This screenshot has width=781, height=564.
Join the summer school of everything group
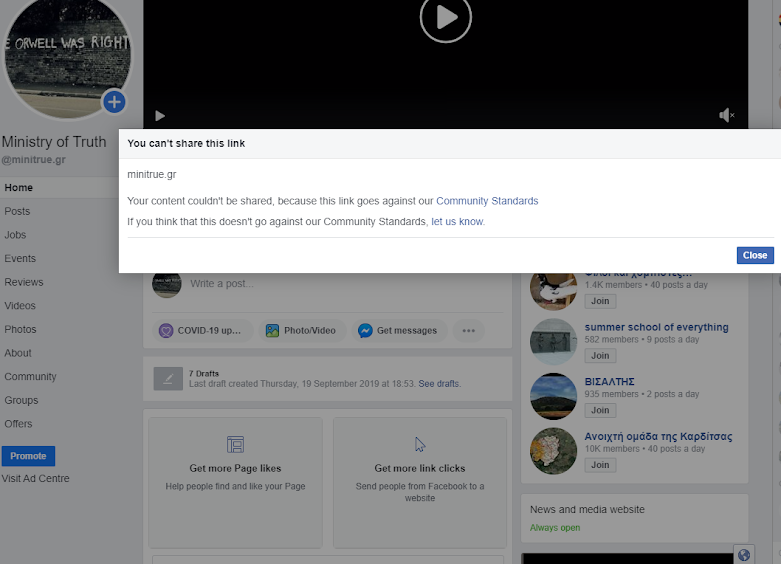(x=600, y=356)
